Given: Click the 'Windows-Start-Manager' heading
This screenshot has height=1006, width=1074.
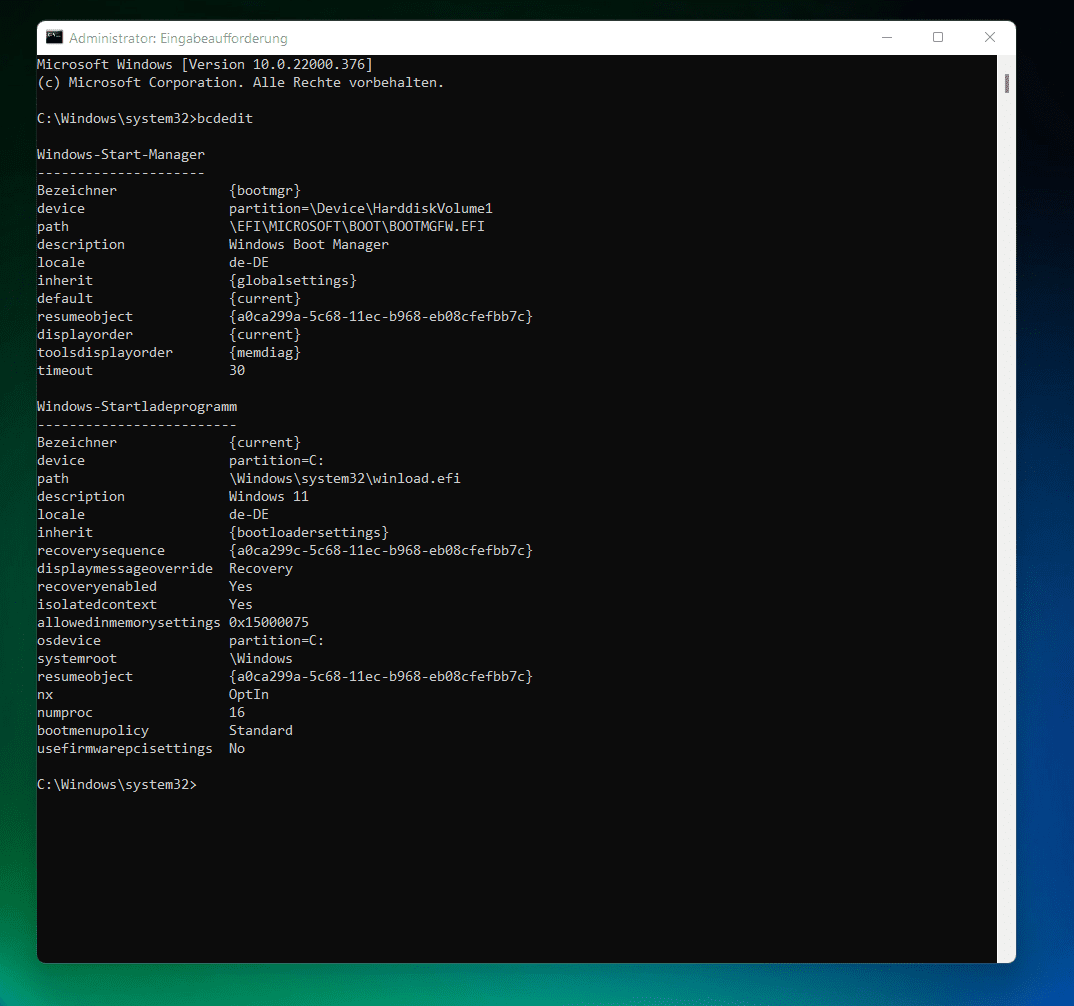Looking at the screenshot, I should 121,155.
